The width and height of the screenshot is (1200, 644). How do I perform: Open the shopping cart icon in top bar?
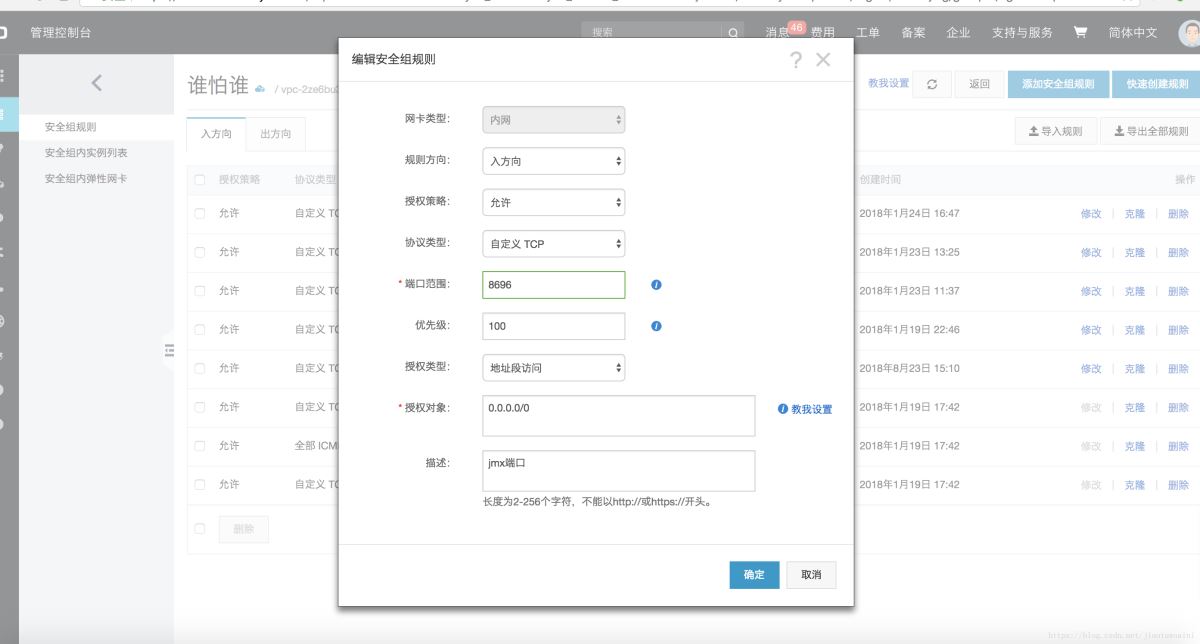tap(1080, 32)
